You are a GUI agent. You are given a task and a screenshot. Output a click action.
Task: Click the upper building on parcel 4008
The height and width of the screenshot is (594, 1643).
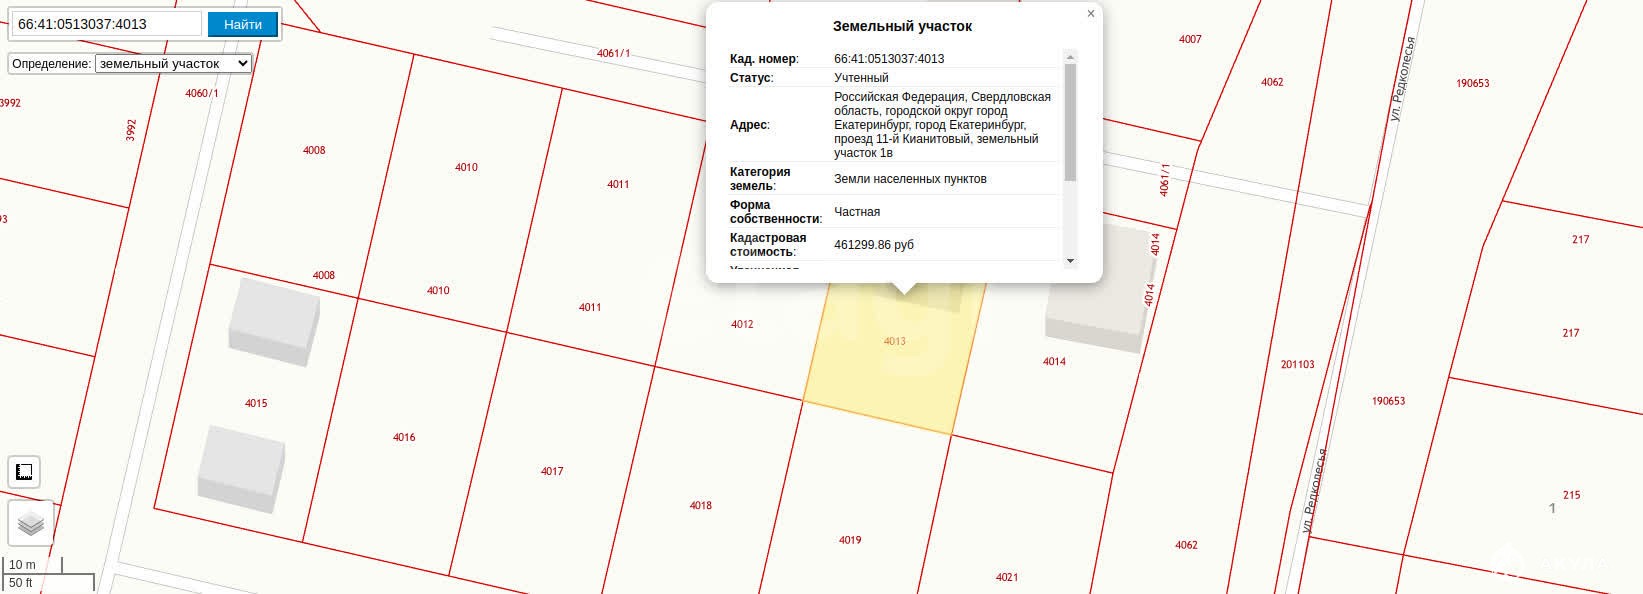(273, 321)
